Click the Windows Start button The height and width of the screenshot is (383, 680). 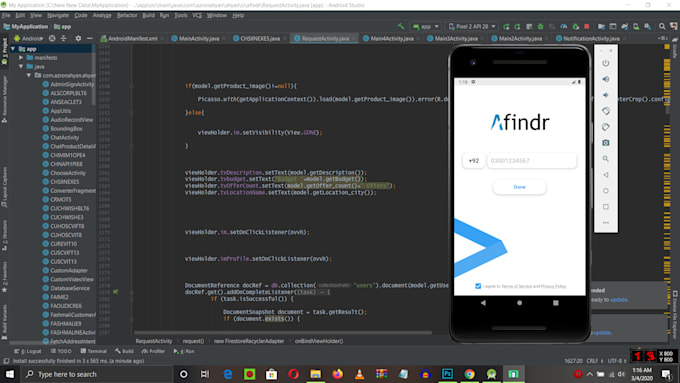point(10,374)
